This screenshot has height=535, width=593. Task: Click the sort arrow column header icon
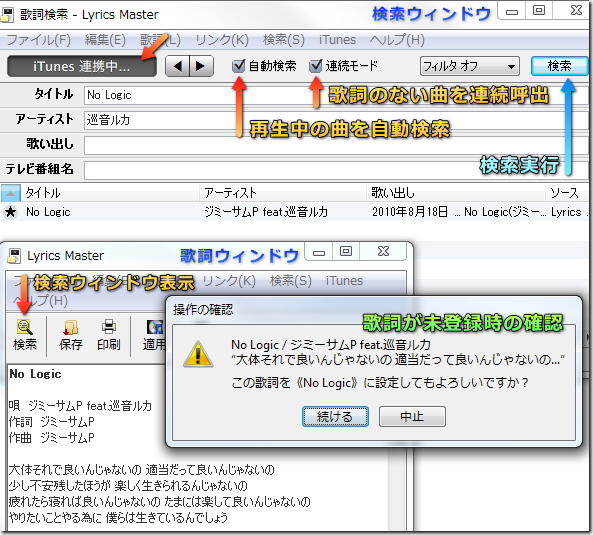[x=10, y=194]
